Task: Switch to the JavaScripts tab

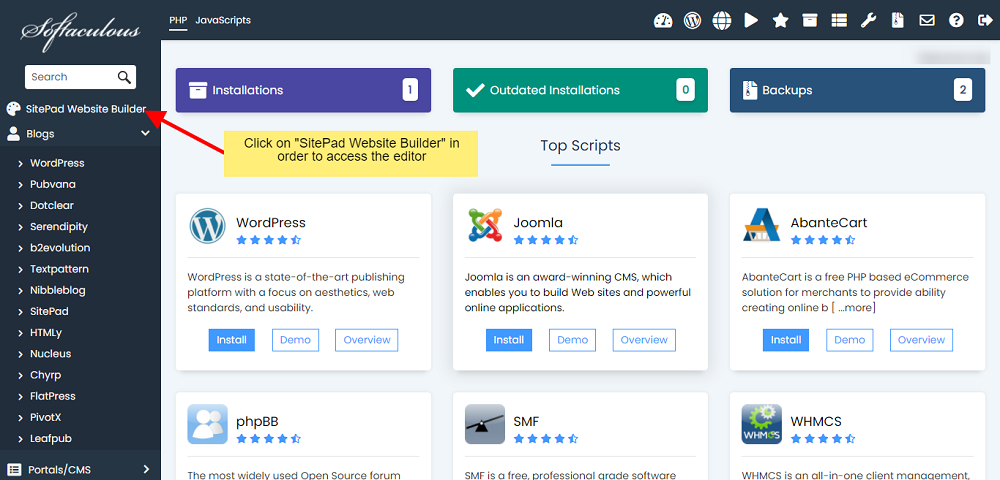Action: (223, 20)
